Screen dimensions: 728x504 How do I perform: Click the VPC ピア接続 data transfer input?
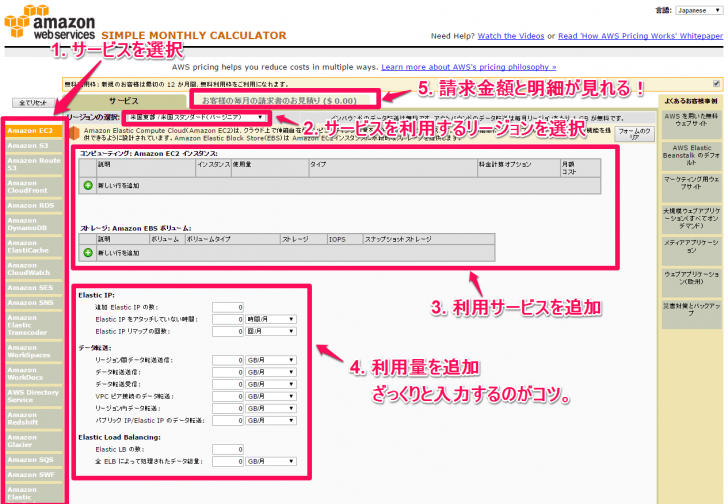pos(228,396)
